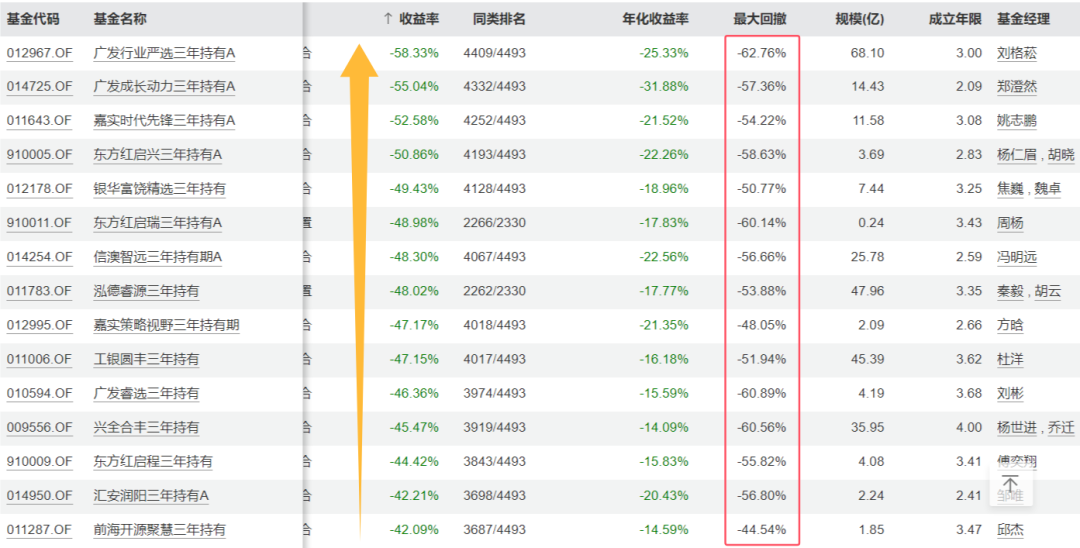
Task: Open fund code 011783.OF
Action: pos(39,291)
